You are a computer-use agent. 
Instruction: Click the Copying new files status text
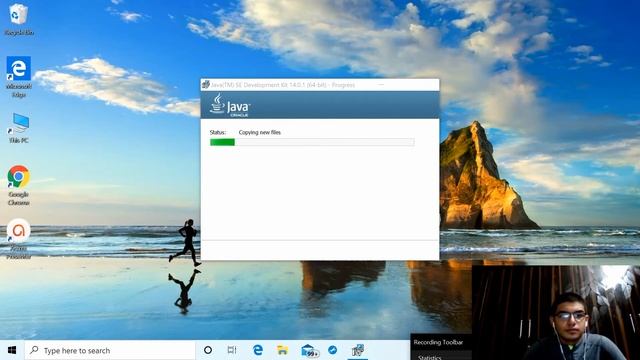click(x=260, y=132)
